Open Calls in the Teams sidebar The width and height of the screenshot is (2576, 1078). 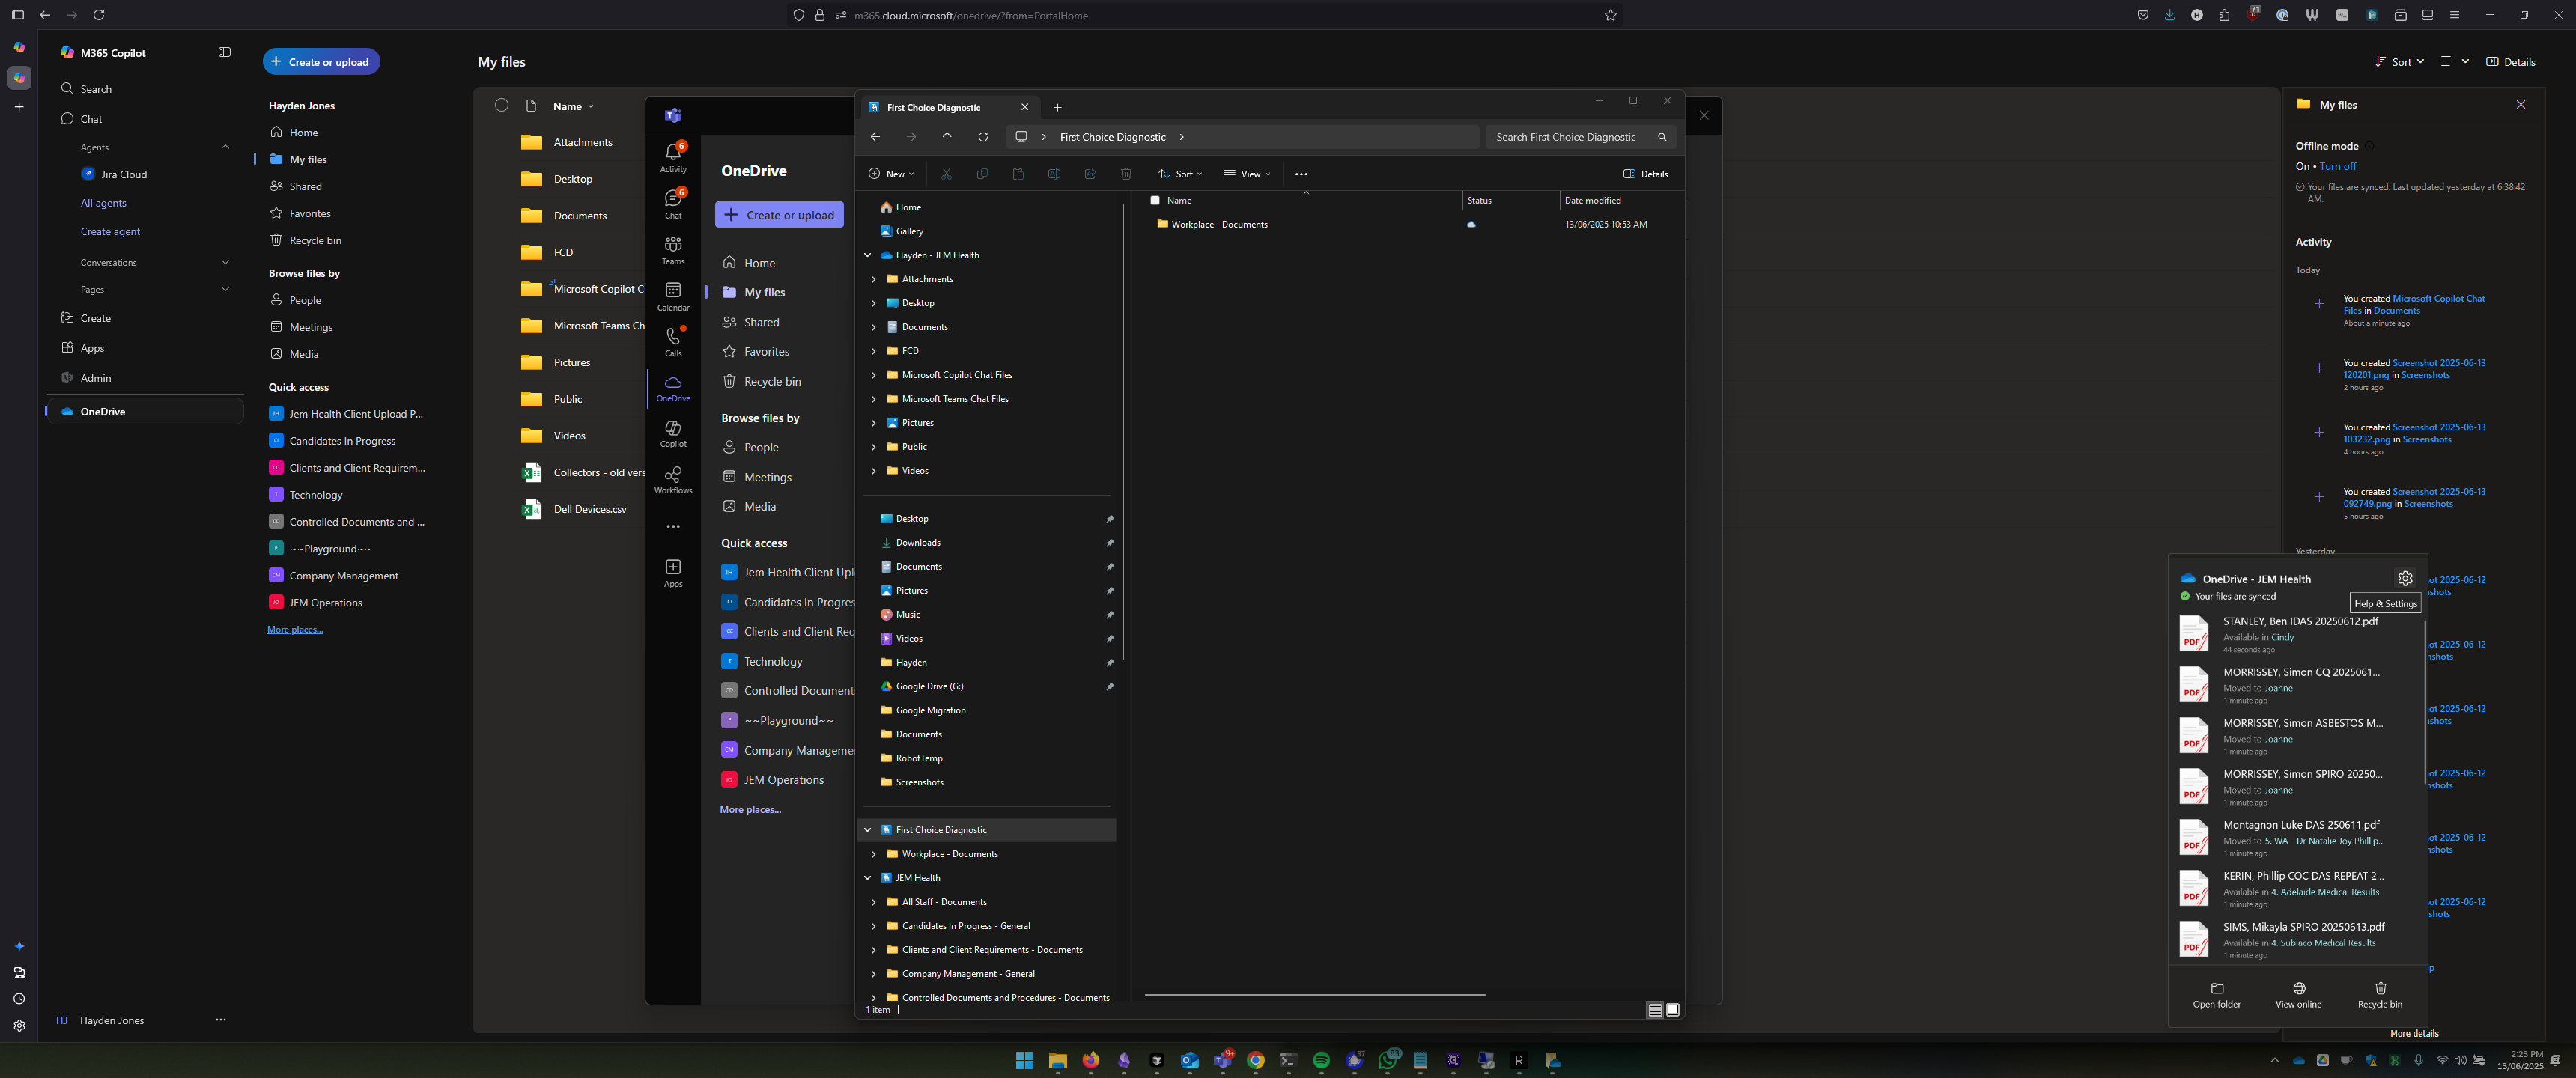673,342
